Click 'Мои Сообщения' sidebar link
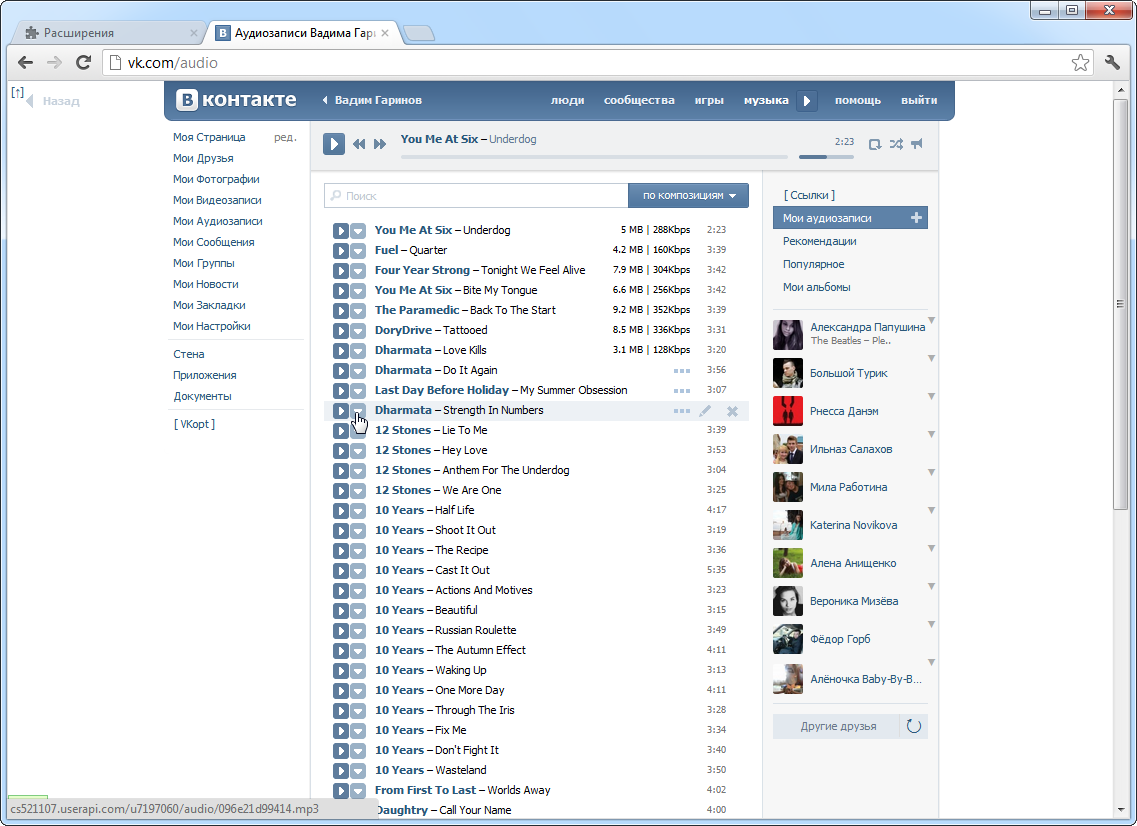Image resolution: width=1137 pixels, height=826 pixels. [x=213, y=242]
